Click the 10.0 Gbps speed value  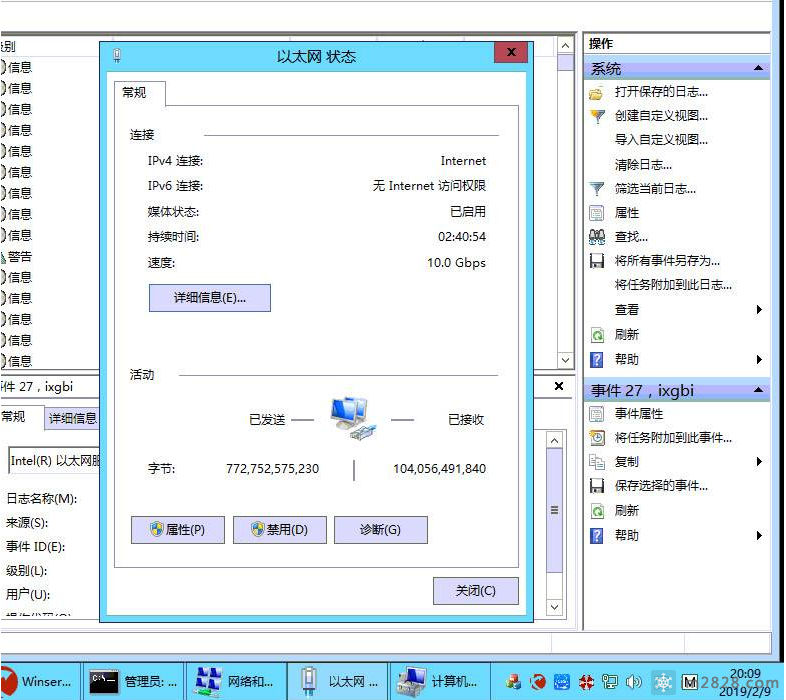(x=456, y=263)
